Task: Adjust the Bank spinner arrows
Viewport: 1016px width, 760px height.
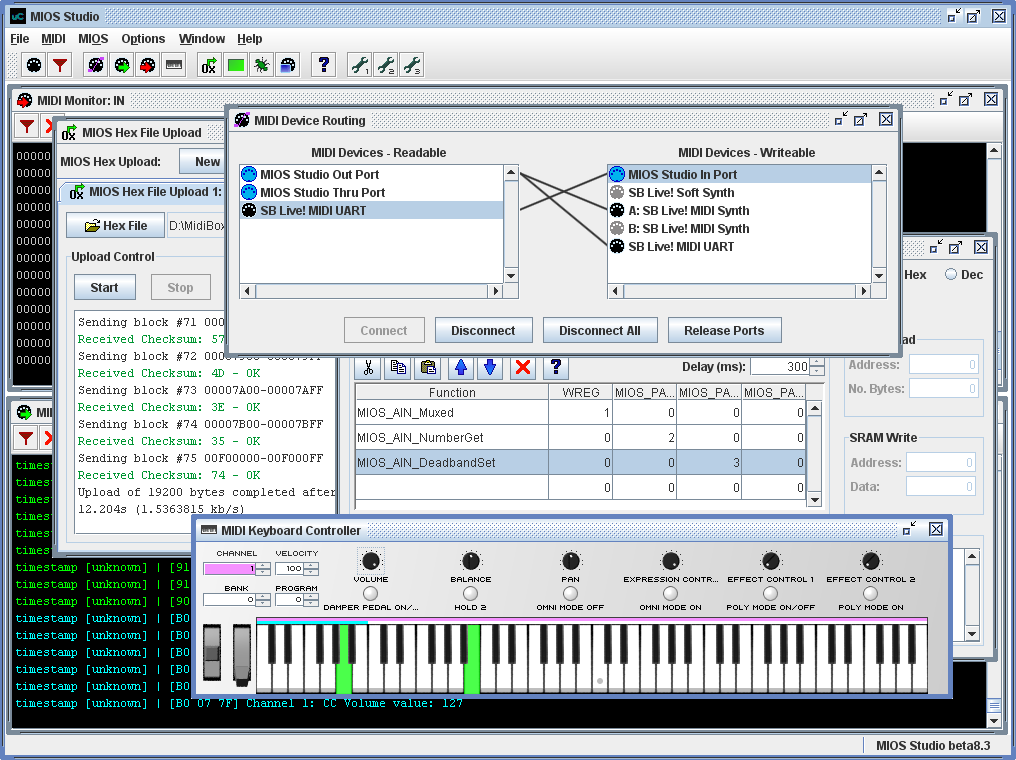Action: [x=262, y=600]
